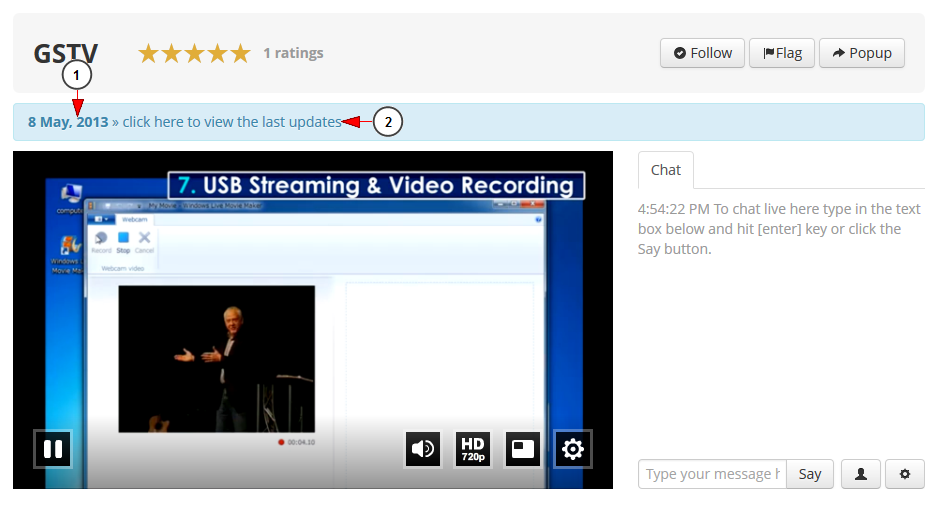Click the Say button to send message

[810, 474]
